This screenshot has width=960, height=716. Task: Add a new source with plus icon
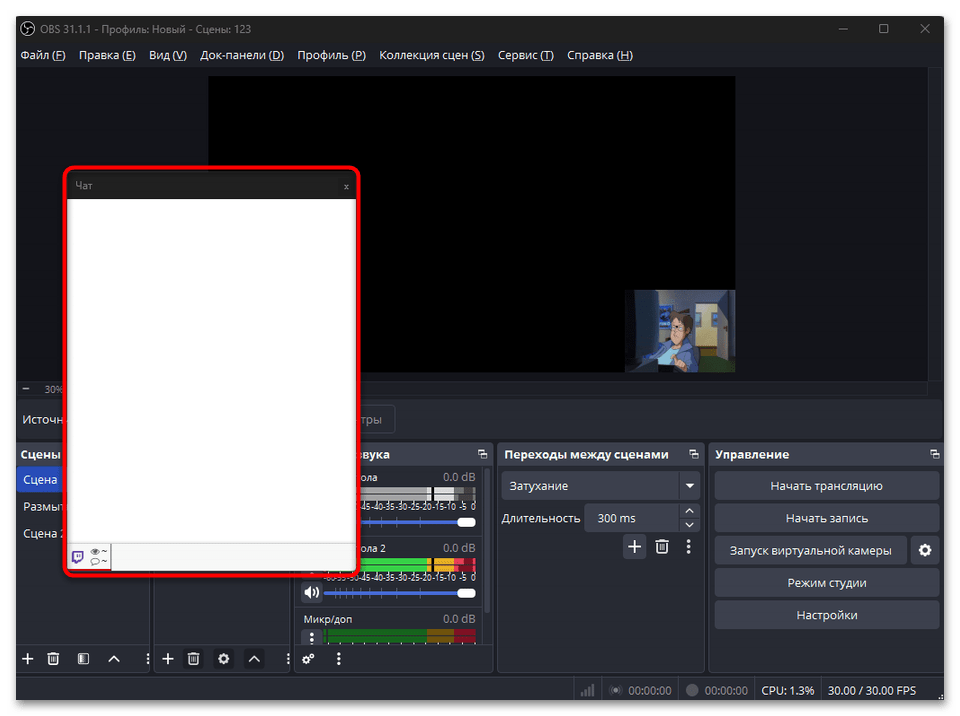tap(168, 659)
